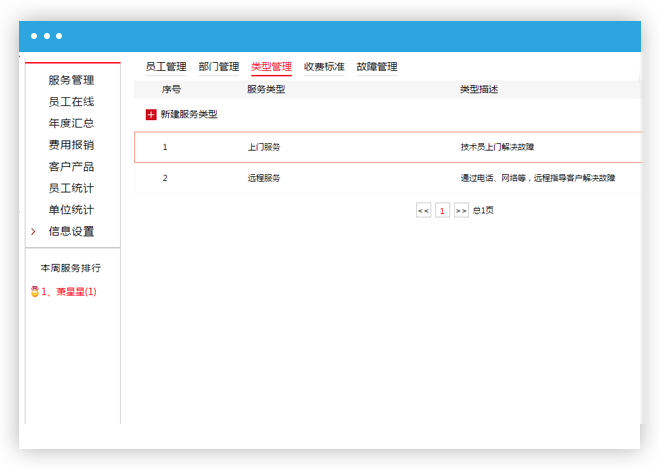Go to previous page with << button
Viewport: 659px width, 470px height.
tap(423, 211)
